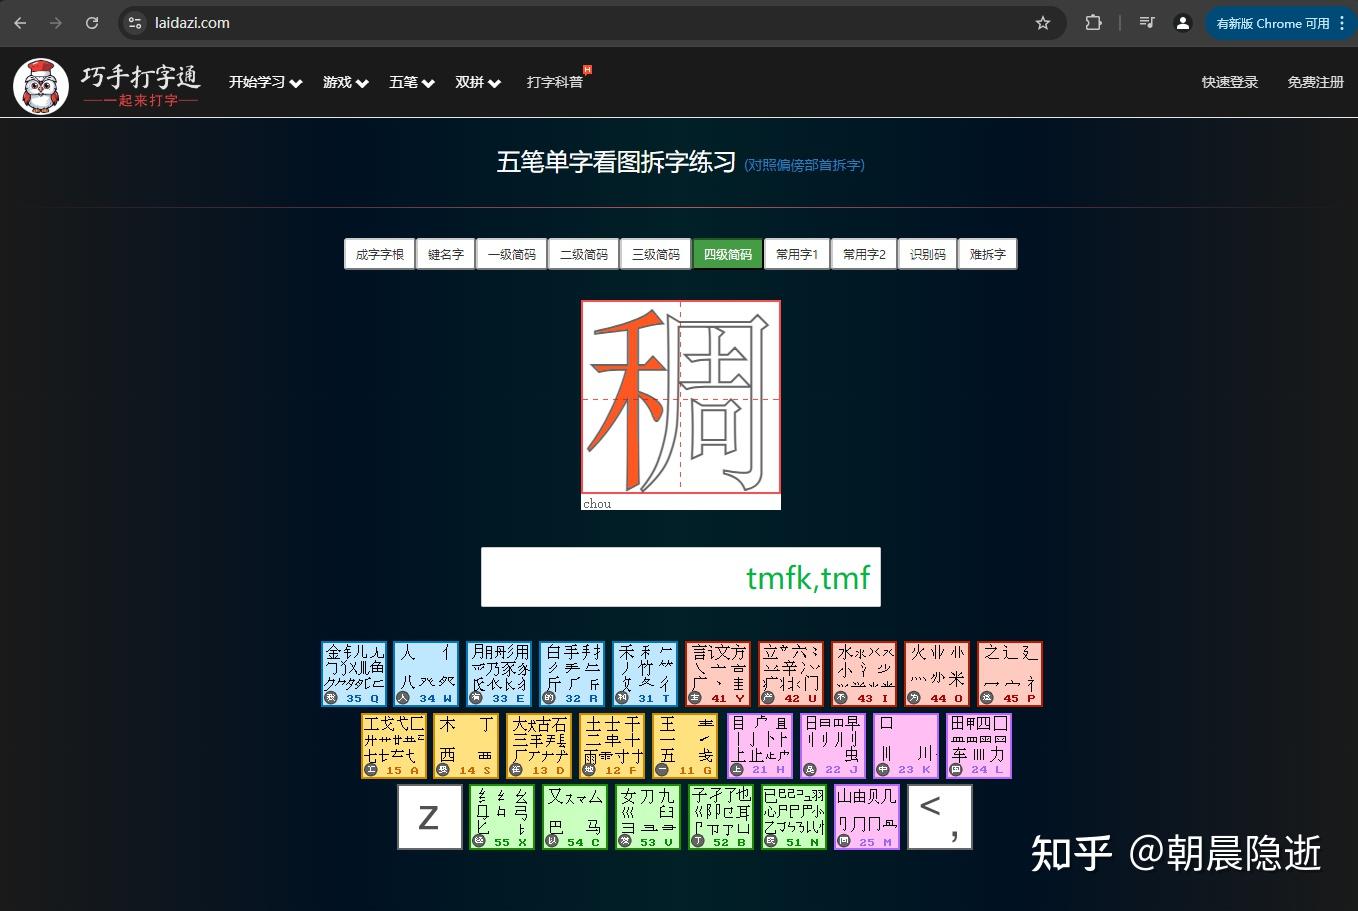Screen dimensions: 1358x911
Task: Click the 54 C key card
Action: pos(575,817)
